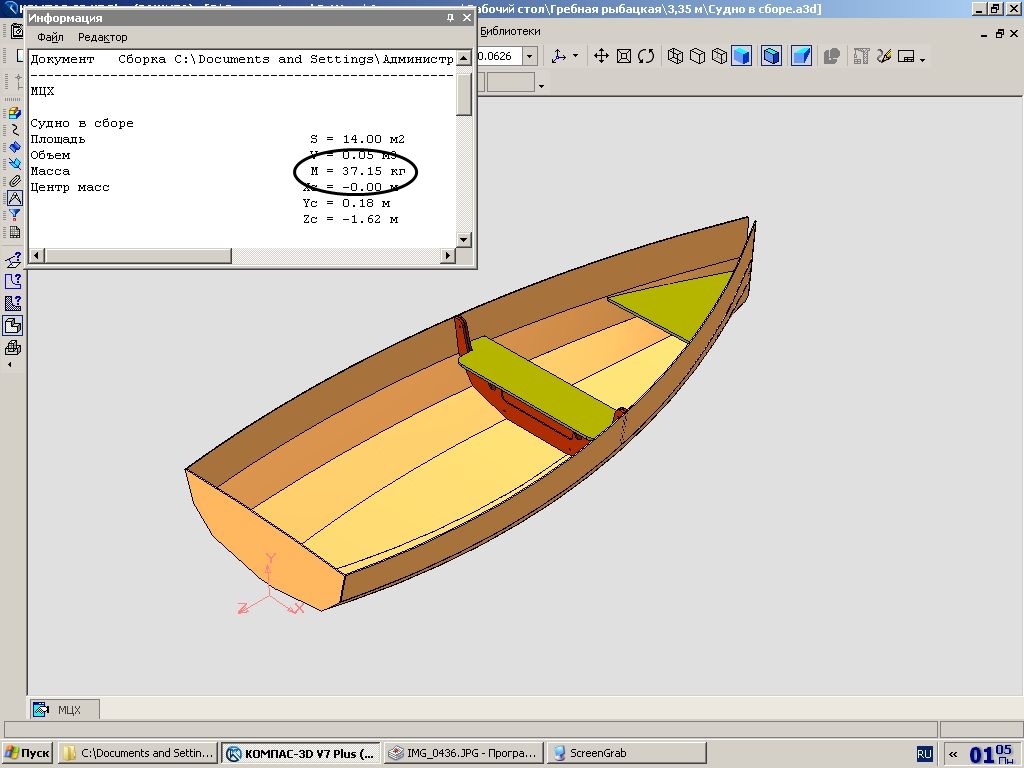Open the Редактор menu
The height and width of the screenshot is (768, 1024).
[x=102, y=37]
